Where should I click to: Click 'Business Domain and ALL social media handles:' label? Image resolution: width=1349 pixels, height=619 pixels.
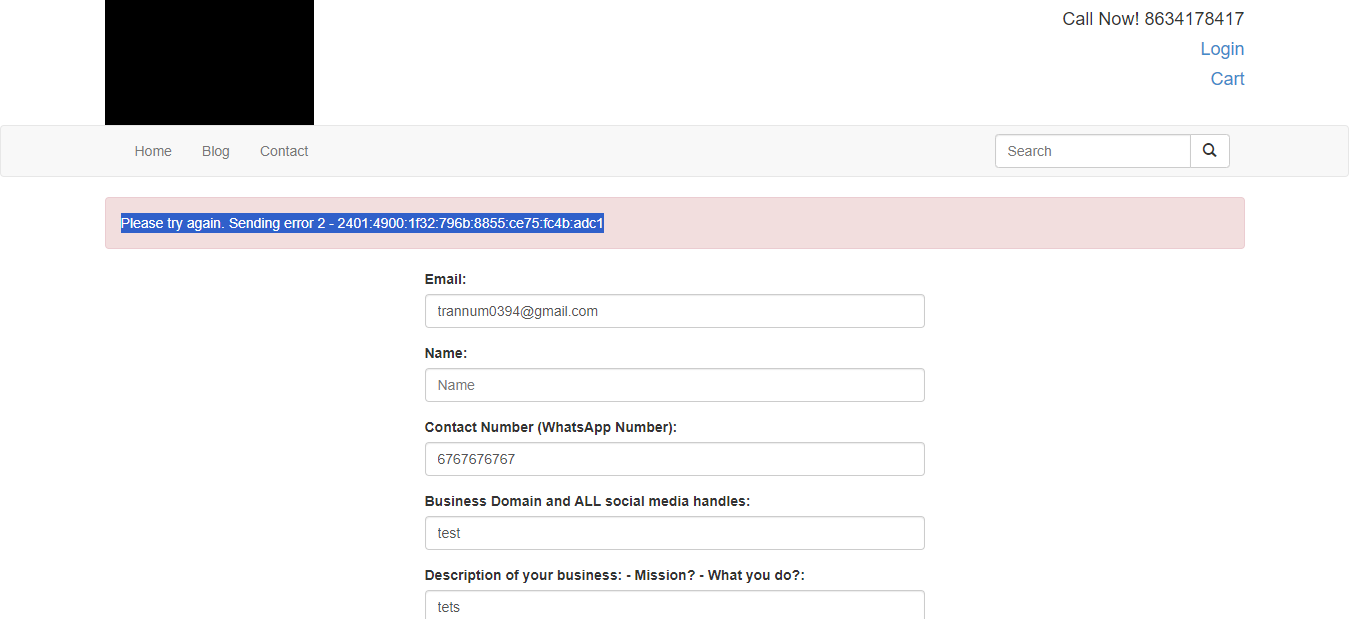[x=587, y=501]
